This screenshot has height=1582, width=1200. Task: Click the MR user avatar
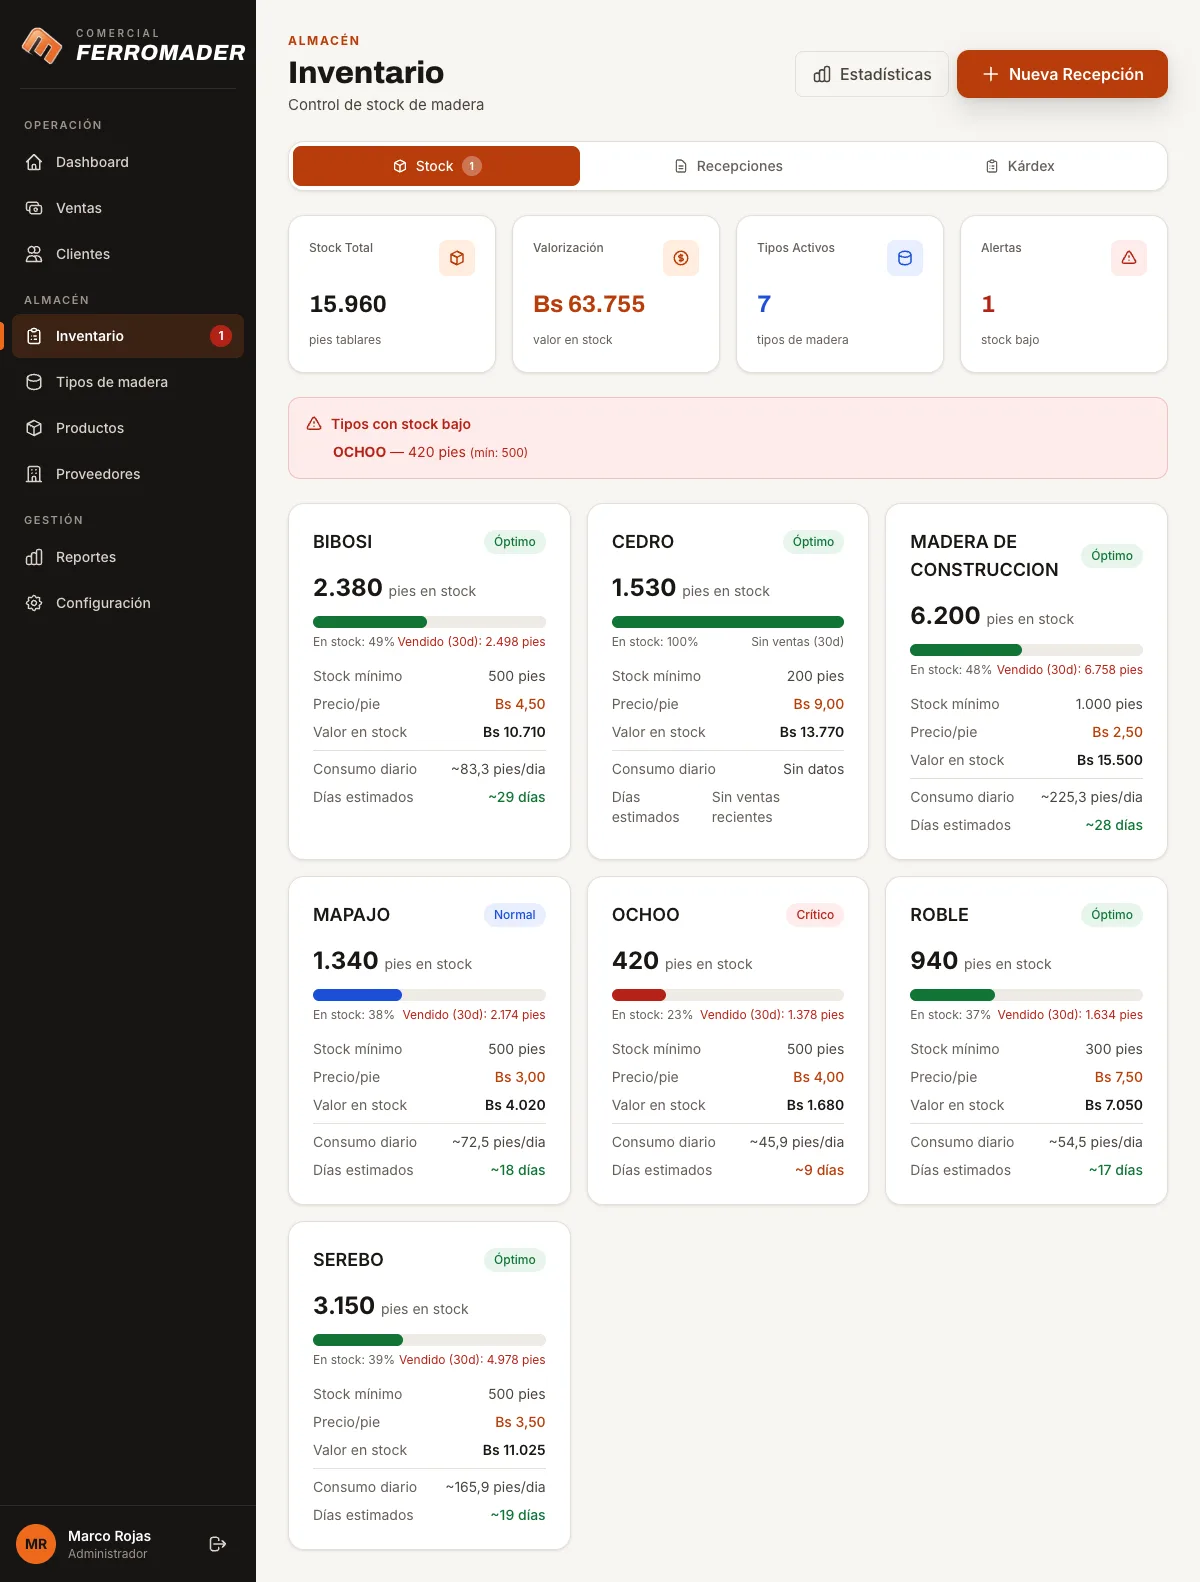tap(36, 1544)
